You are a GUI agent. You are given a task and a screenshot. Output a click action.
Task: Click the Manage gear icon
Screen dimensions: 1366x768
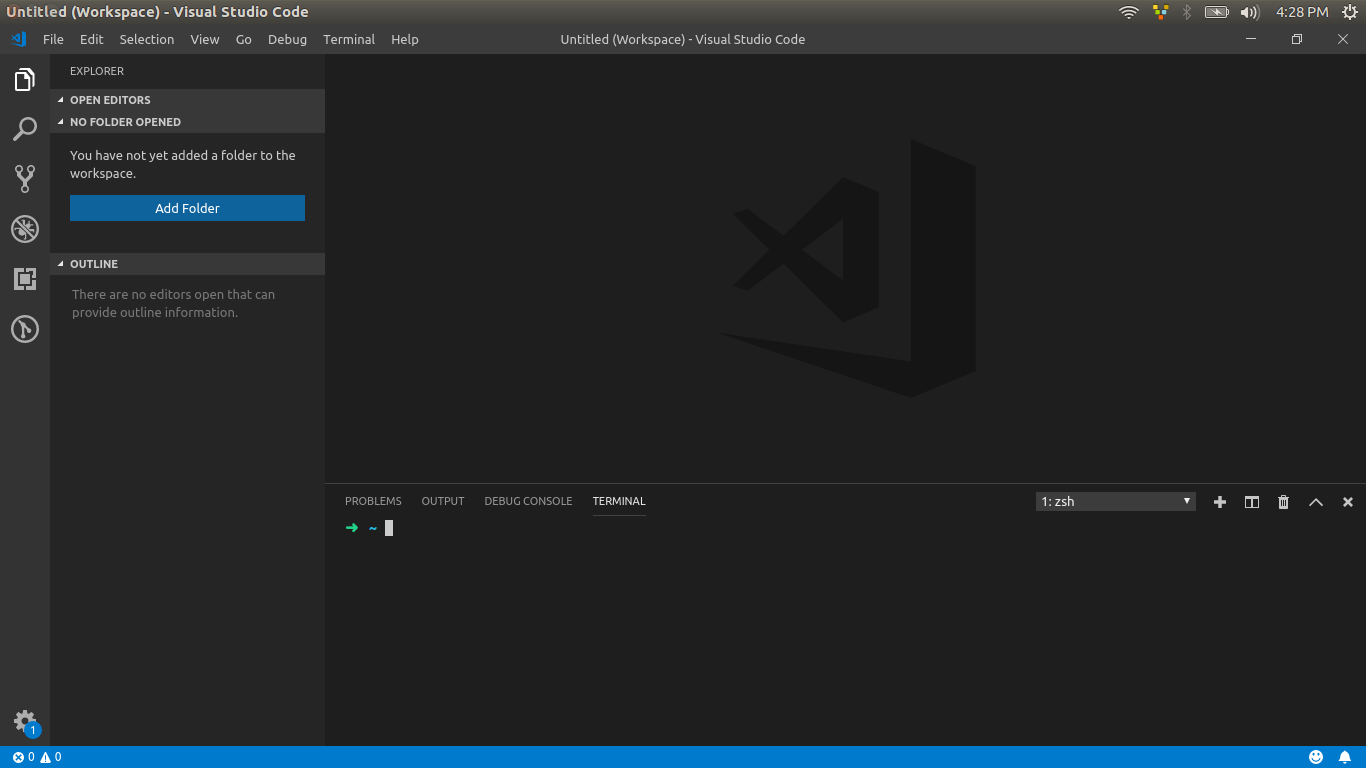(x=25, y=721)
